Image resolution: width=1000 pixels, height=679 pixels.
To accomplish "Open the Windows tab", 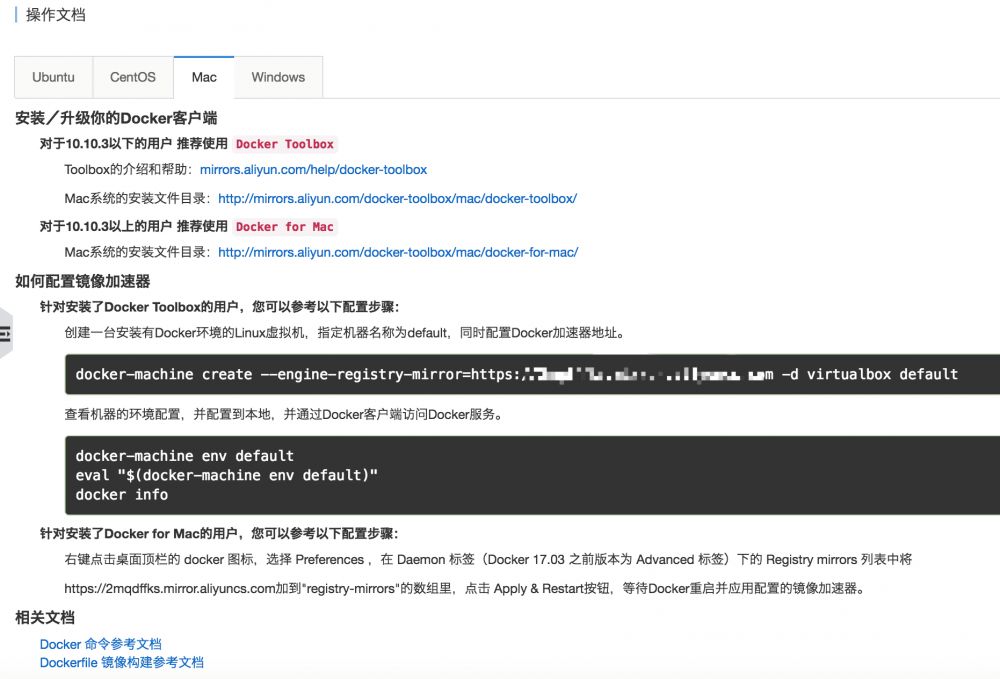I will point(278,77).
